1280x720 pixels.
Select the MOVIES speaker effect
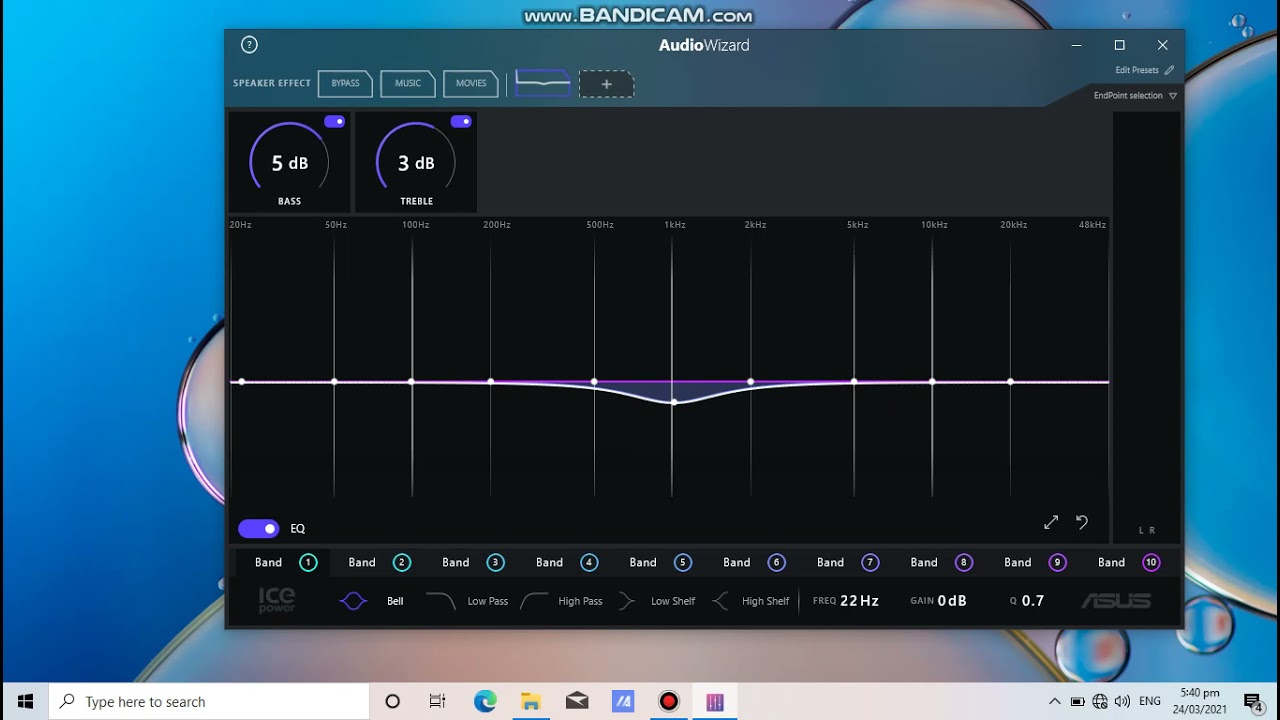click(471, 84)
